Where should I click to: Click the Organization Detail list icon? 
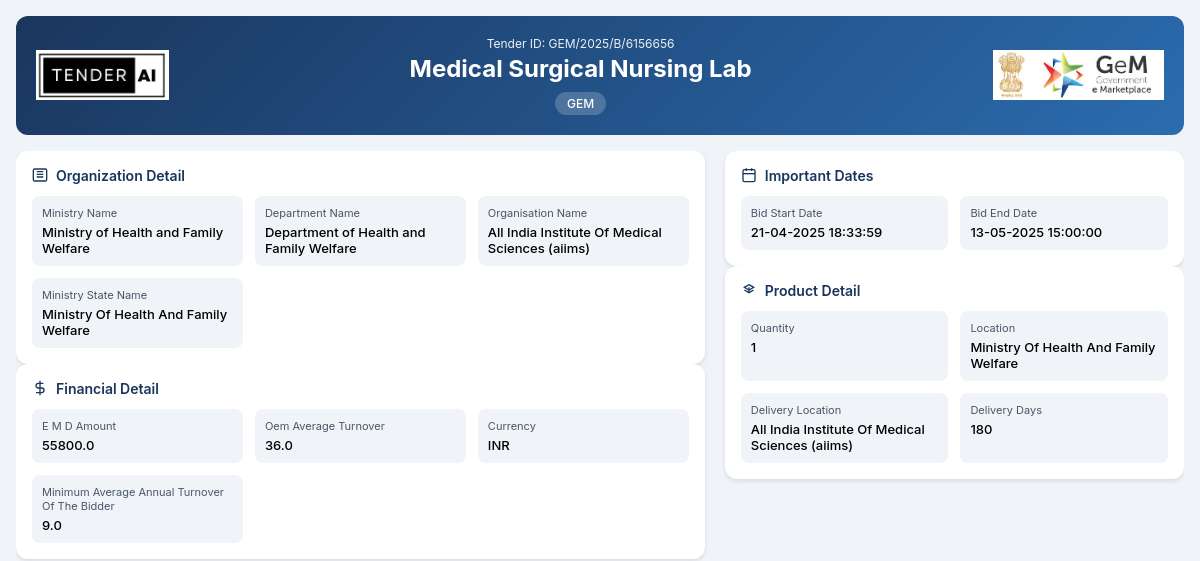coord(40,176)
